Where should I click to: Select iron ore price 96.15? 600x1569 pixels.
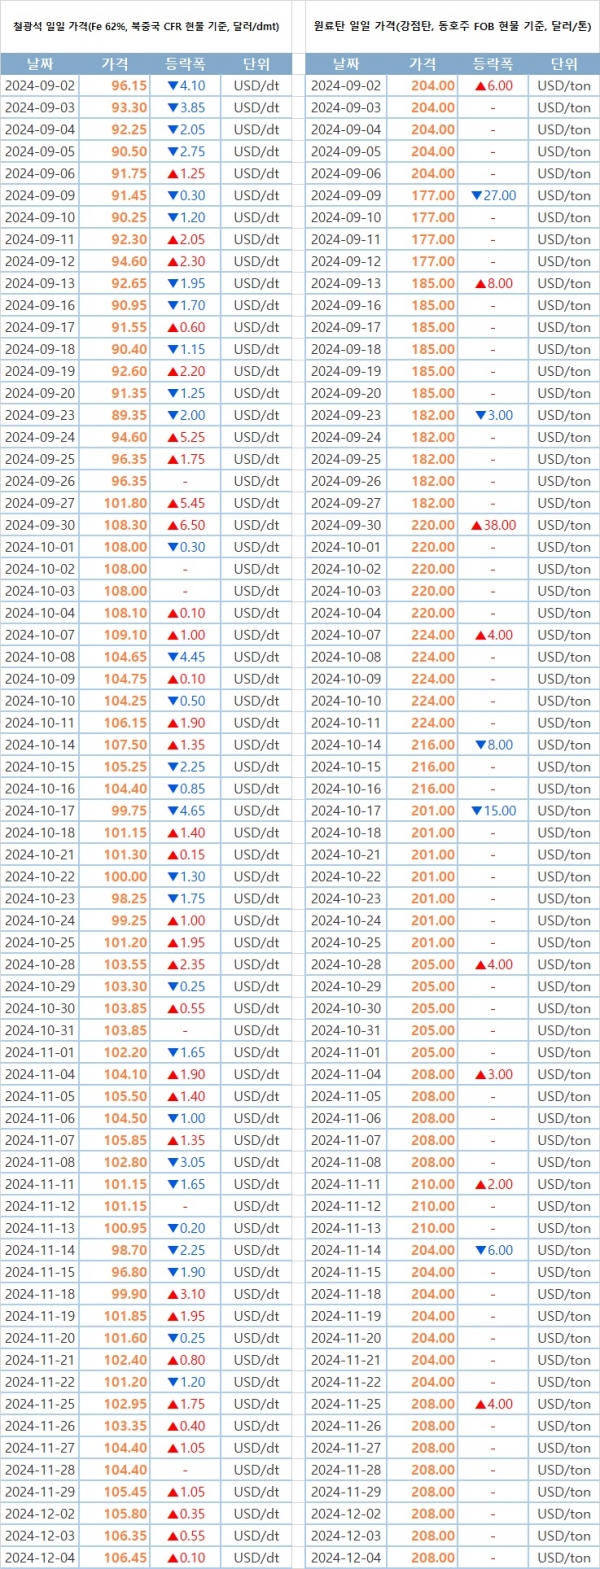(x=129, y=86)
